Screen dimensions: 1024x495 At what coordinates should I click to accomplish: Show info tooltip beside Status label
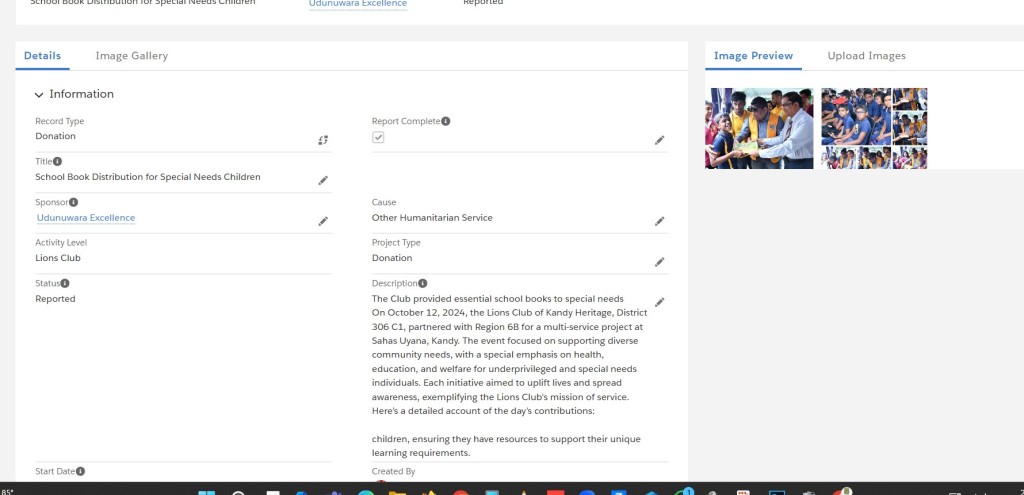pos(65,283)
